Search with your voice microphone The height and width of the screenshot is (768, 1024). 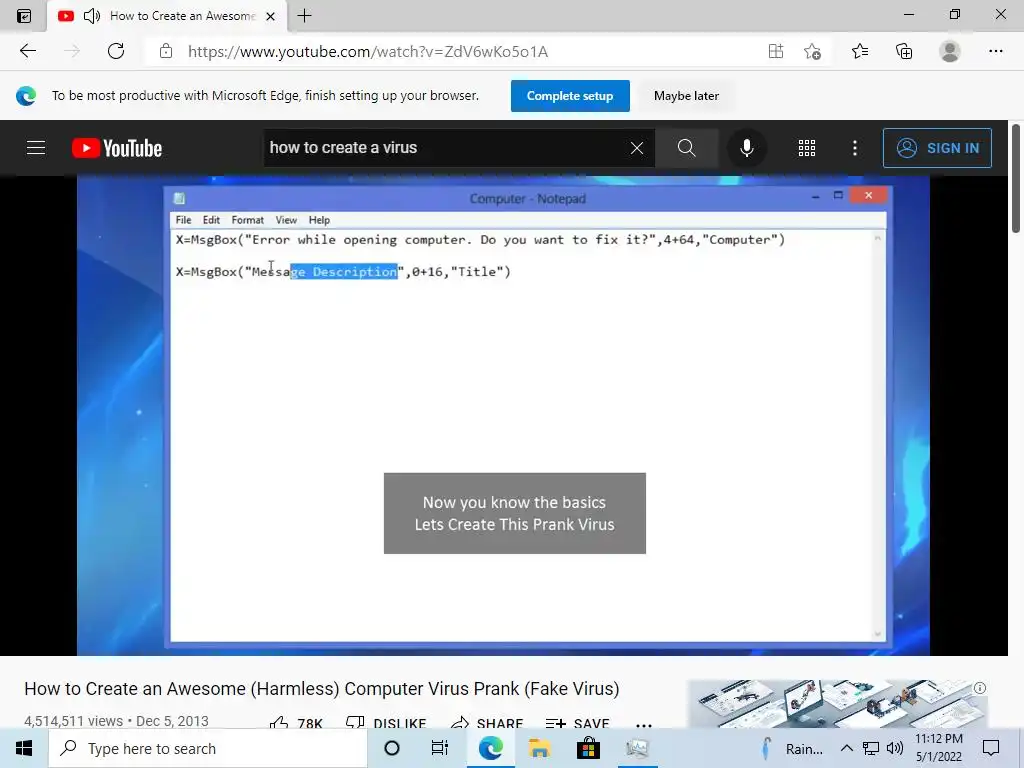point(746,148)
